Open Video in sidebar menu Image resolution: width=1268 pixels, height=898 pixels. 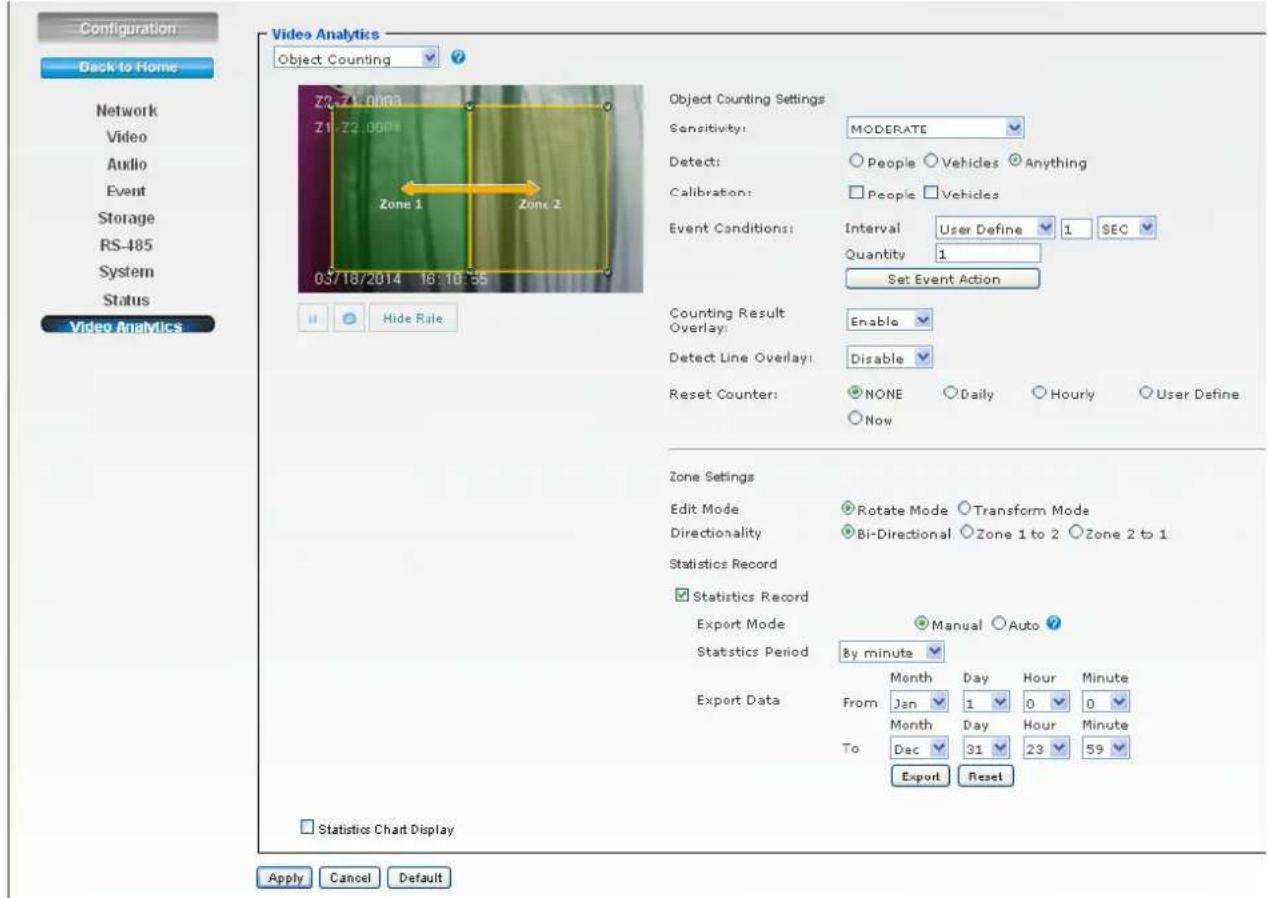tap(128, 136)
